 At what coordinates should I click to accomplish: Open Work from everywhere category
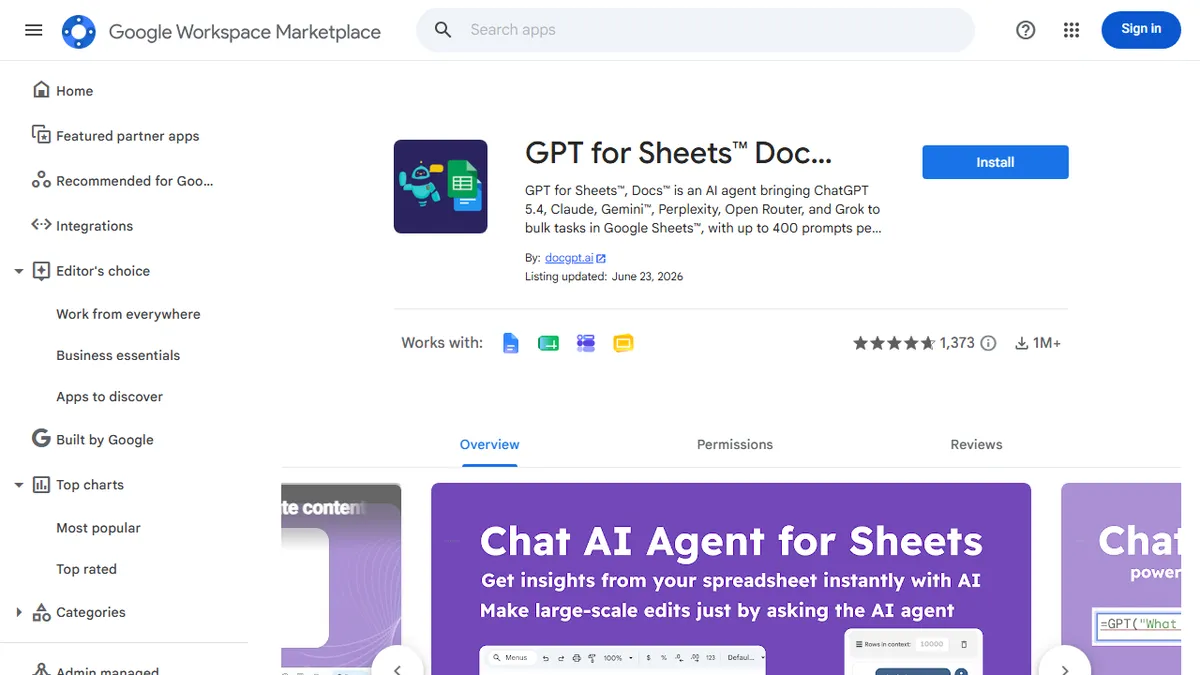tap(128, 314)
